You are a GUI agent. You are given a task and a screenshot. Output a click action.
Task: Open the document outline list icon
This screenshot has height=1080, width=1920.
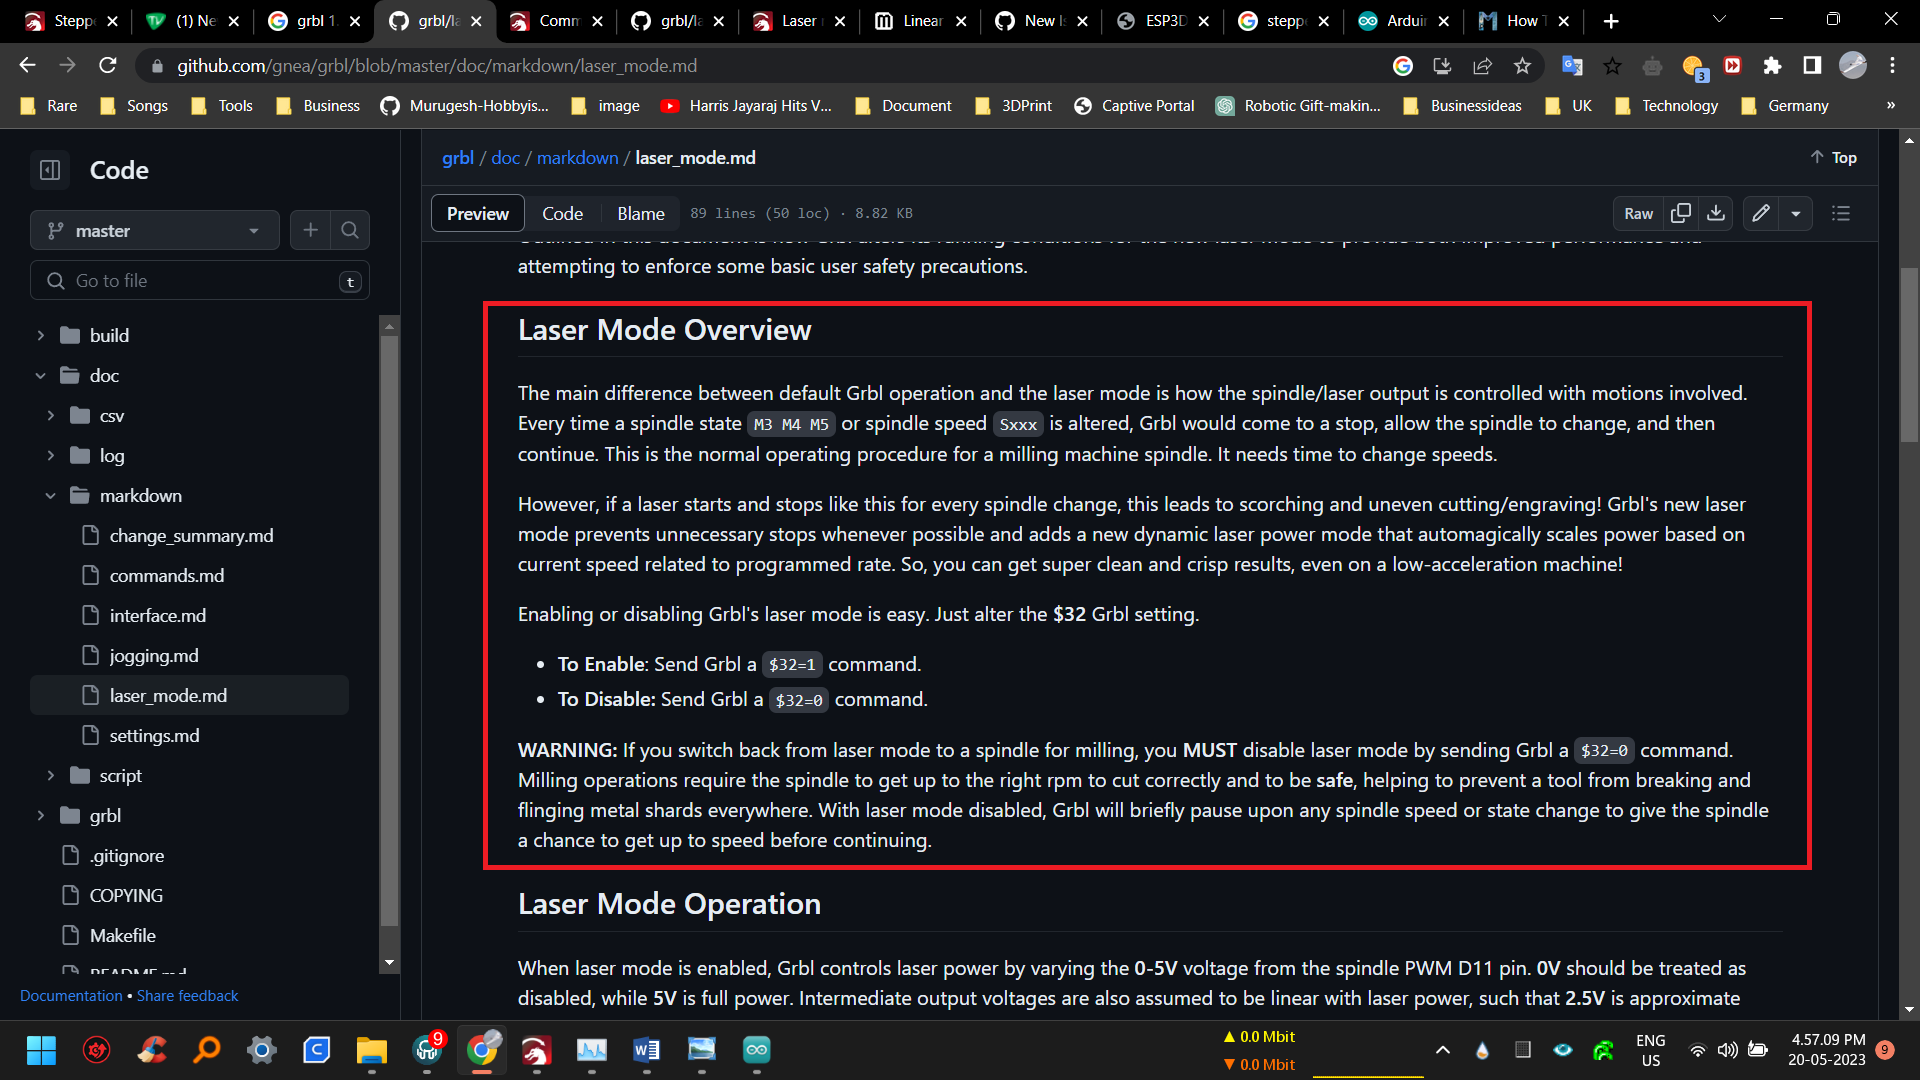click(1841, 213)
